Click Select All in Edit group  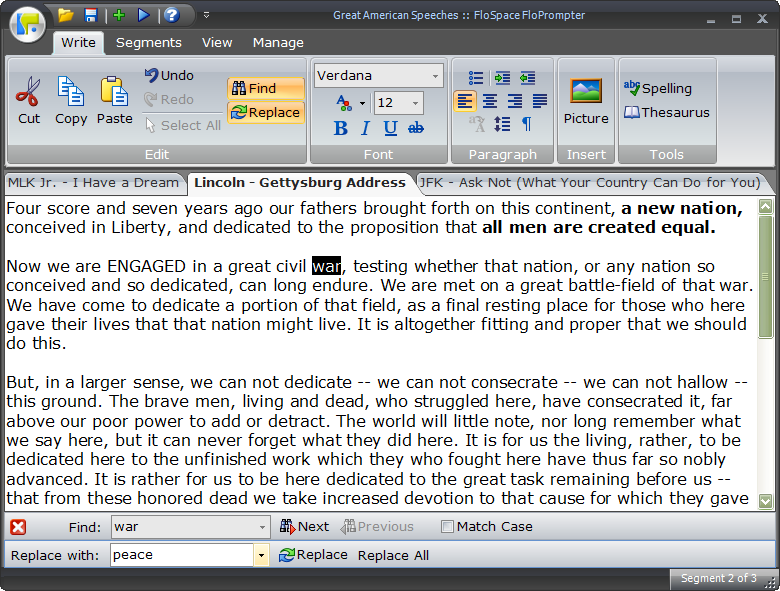click(x=183, y=125)
